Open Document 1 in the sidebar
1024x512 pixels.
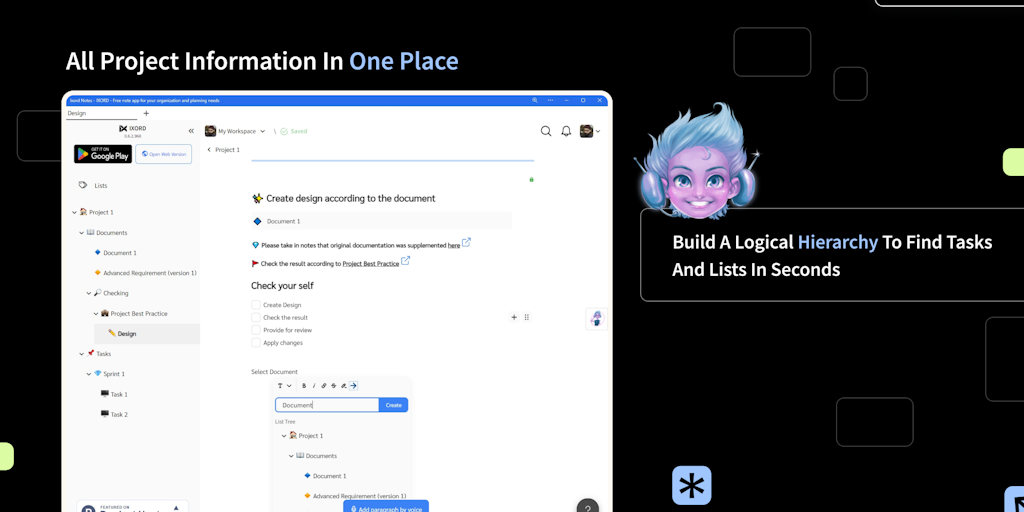pos(116,253)
